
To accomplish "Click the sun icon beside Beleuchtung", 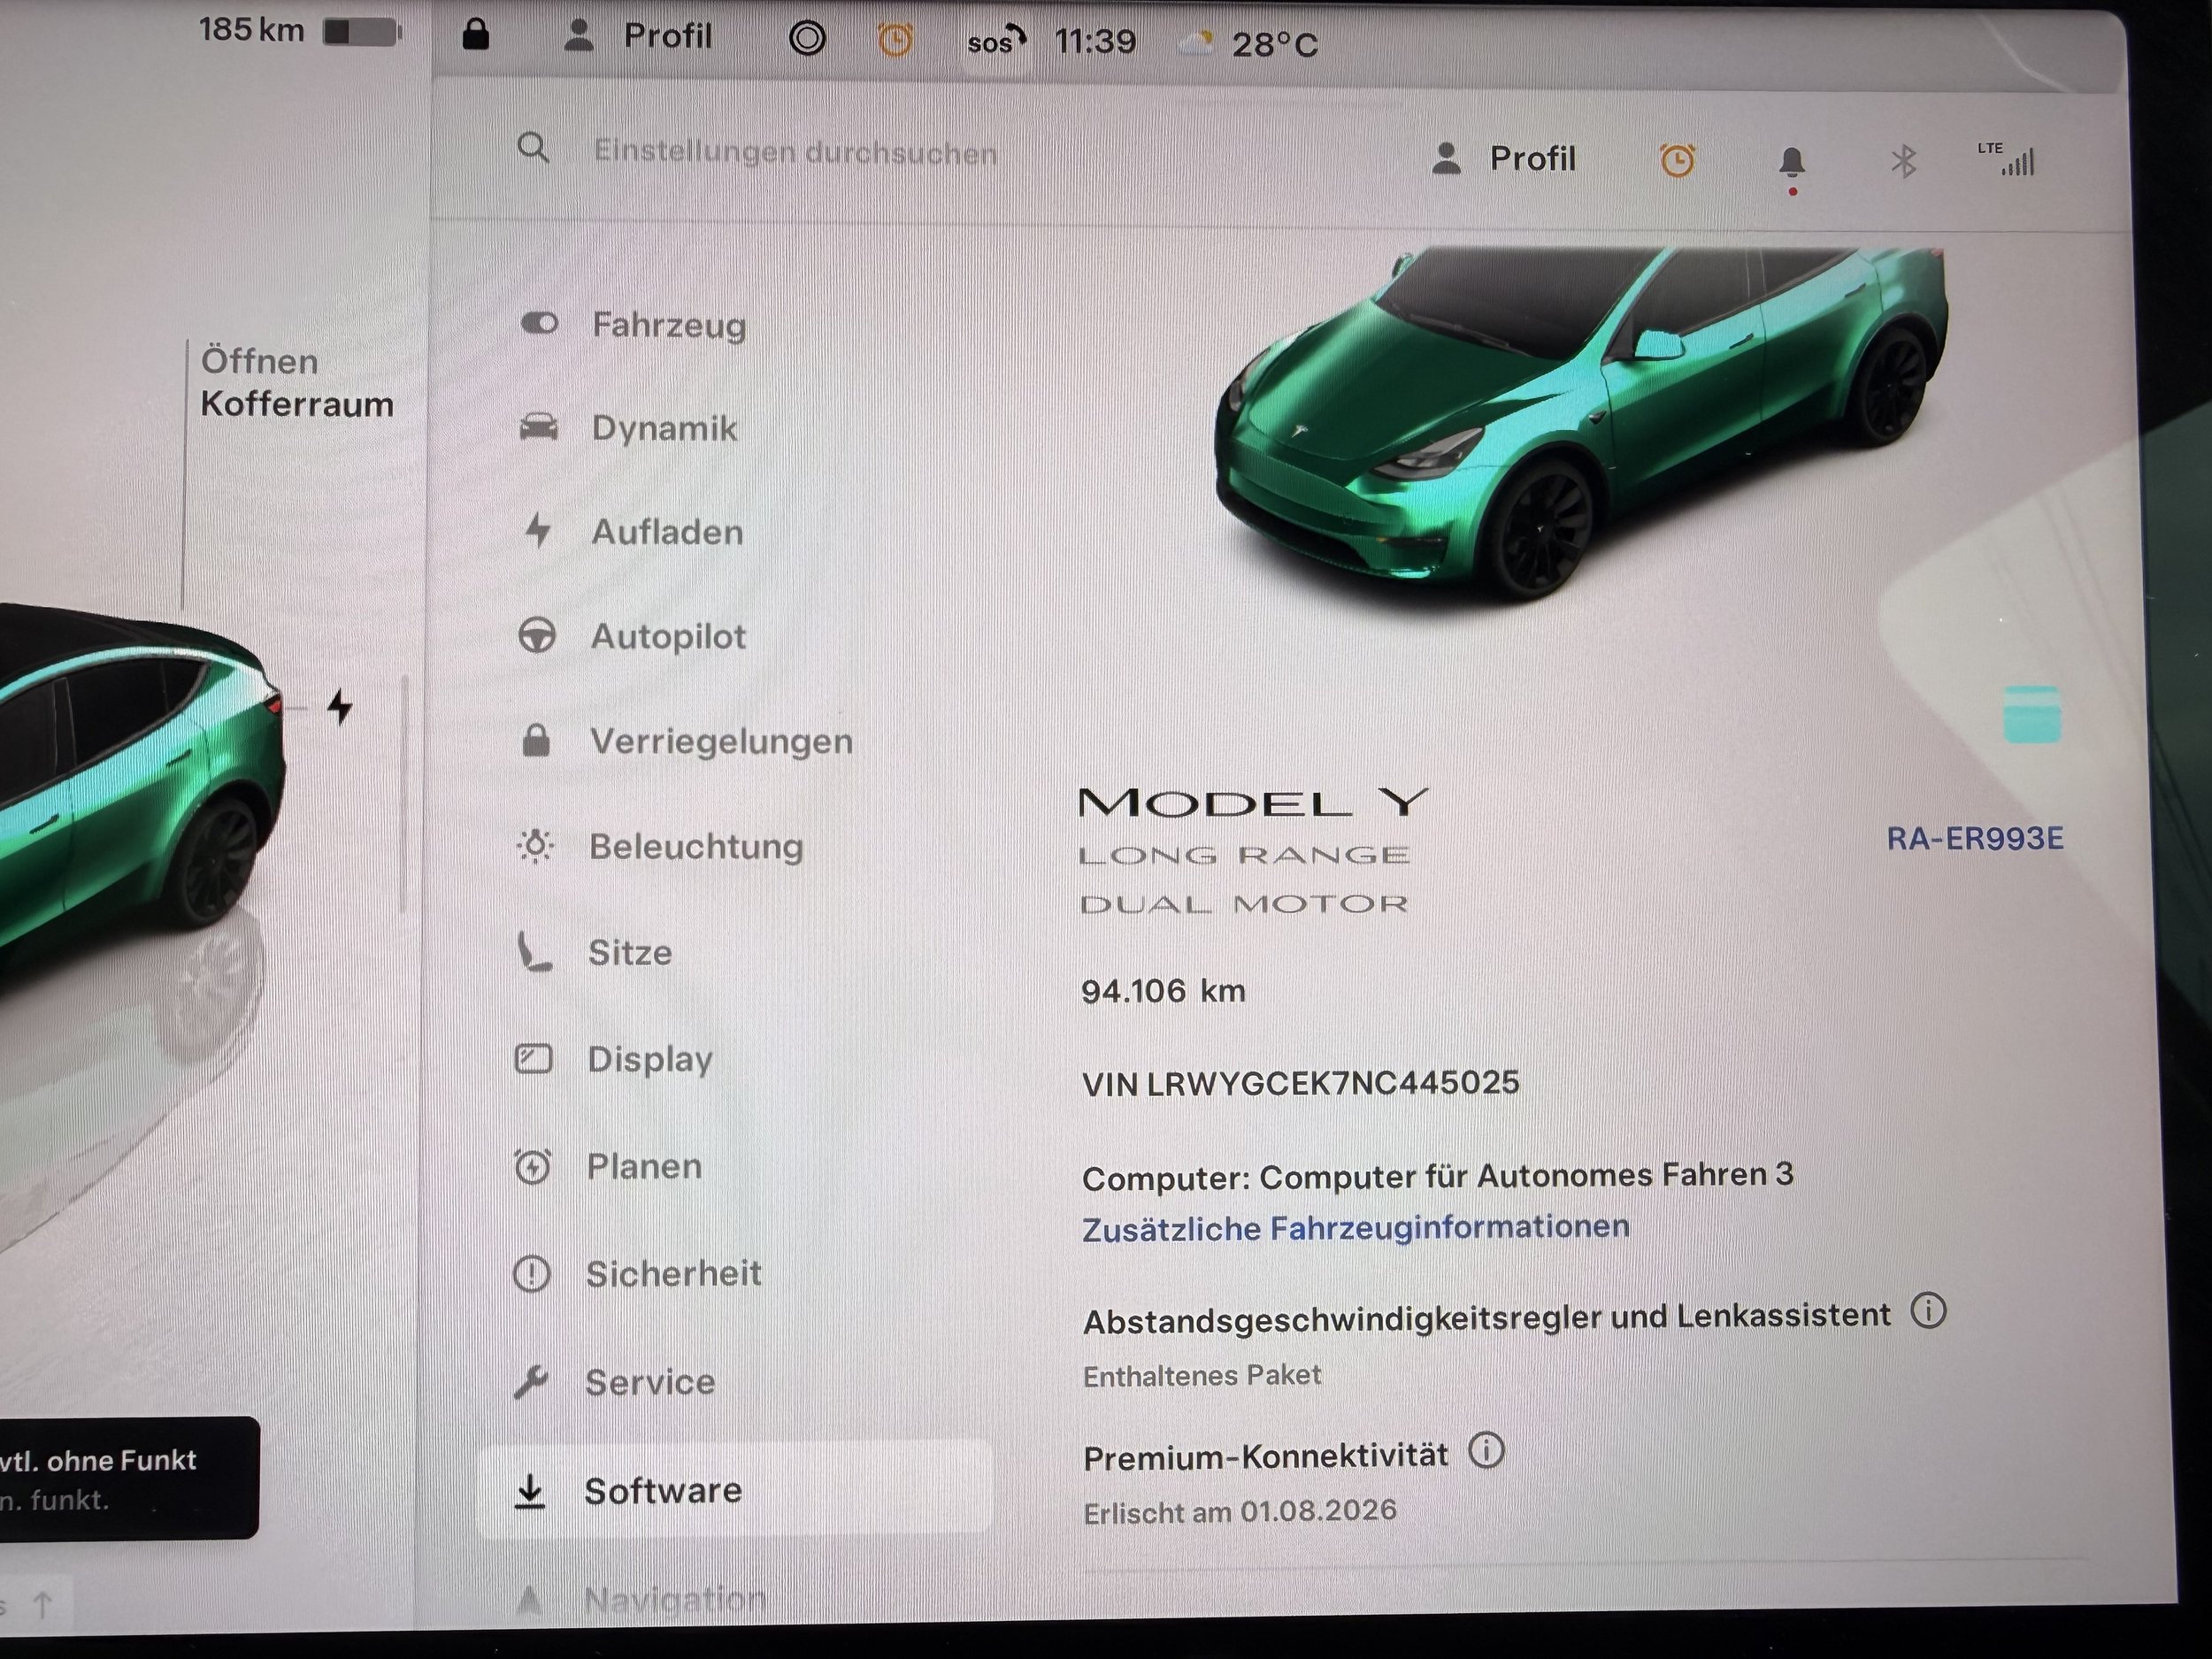I will 535,845.
